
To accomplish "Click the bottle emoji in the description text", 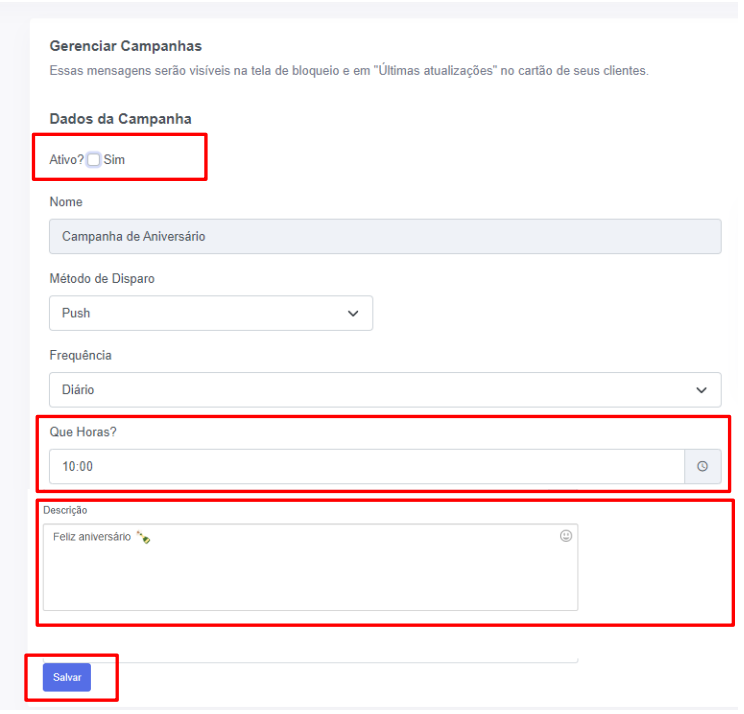I will [x=143, y=537].
